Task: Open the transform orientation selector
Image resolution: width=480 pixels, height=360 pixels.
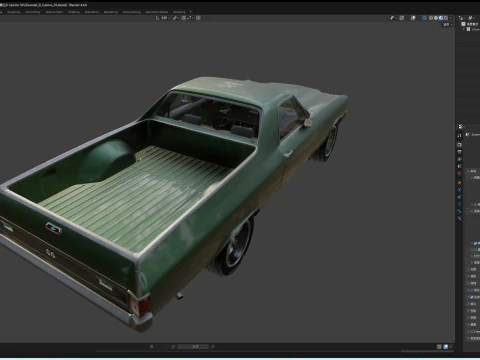Action: [163, 18]
